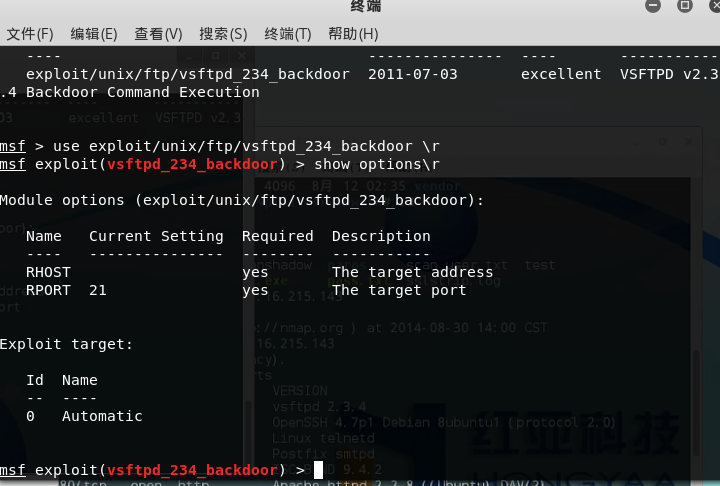Viewport: 720px width, 486px height.
Task: Click the 'Current Setting' column header
Action: (156, 236)
